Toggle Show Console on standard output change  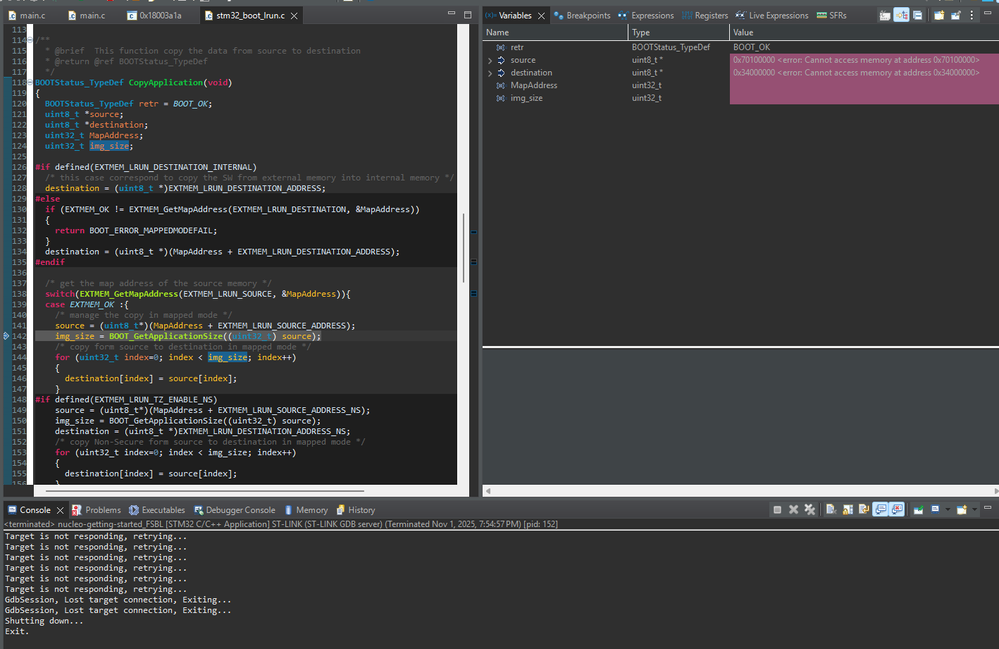(878, 510)
